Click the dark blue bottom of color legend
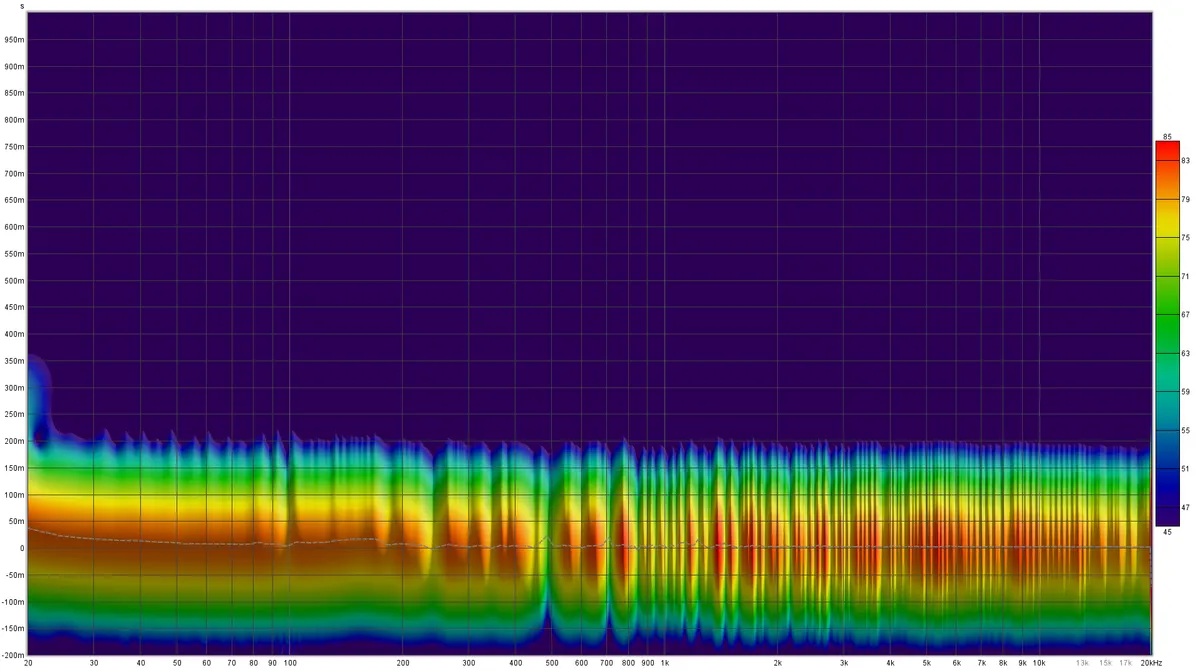The image size is (1200, 671). [1166, 507]
